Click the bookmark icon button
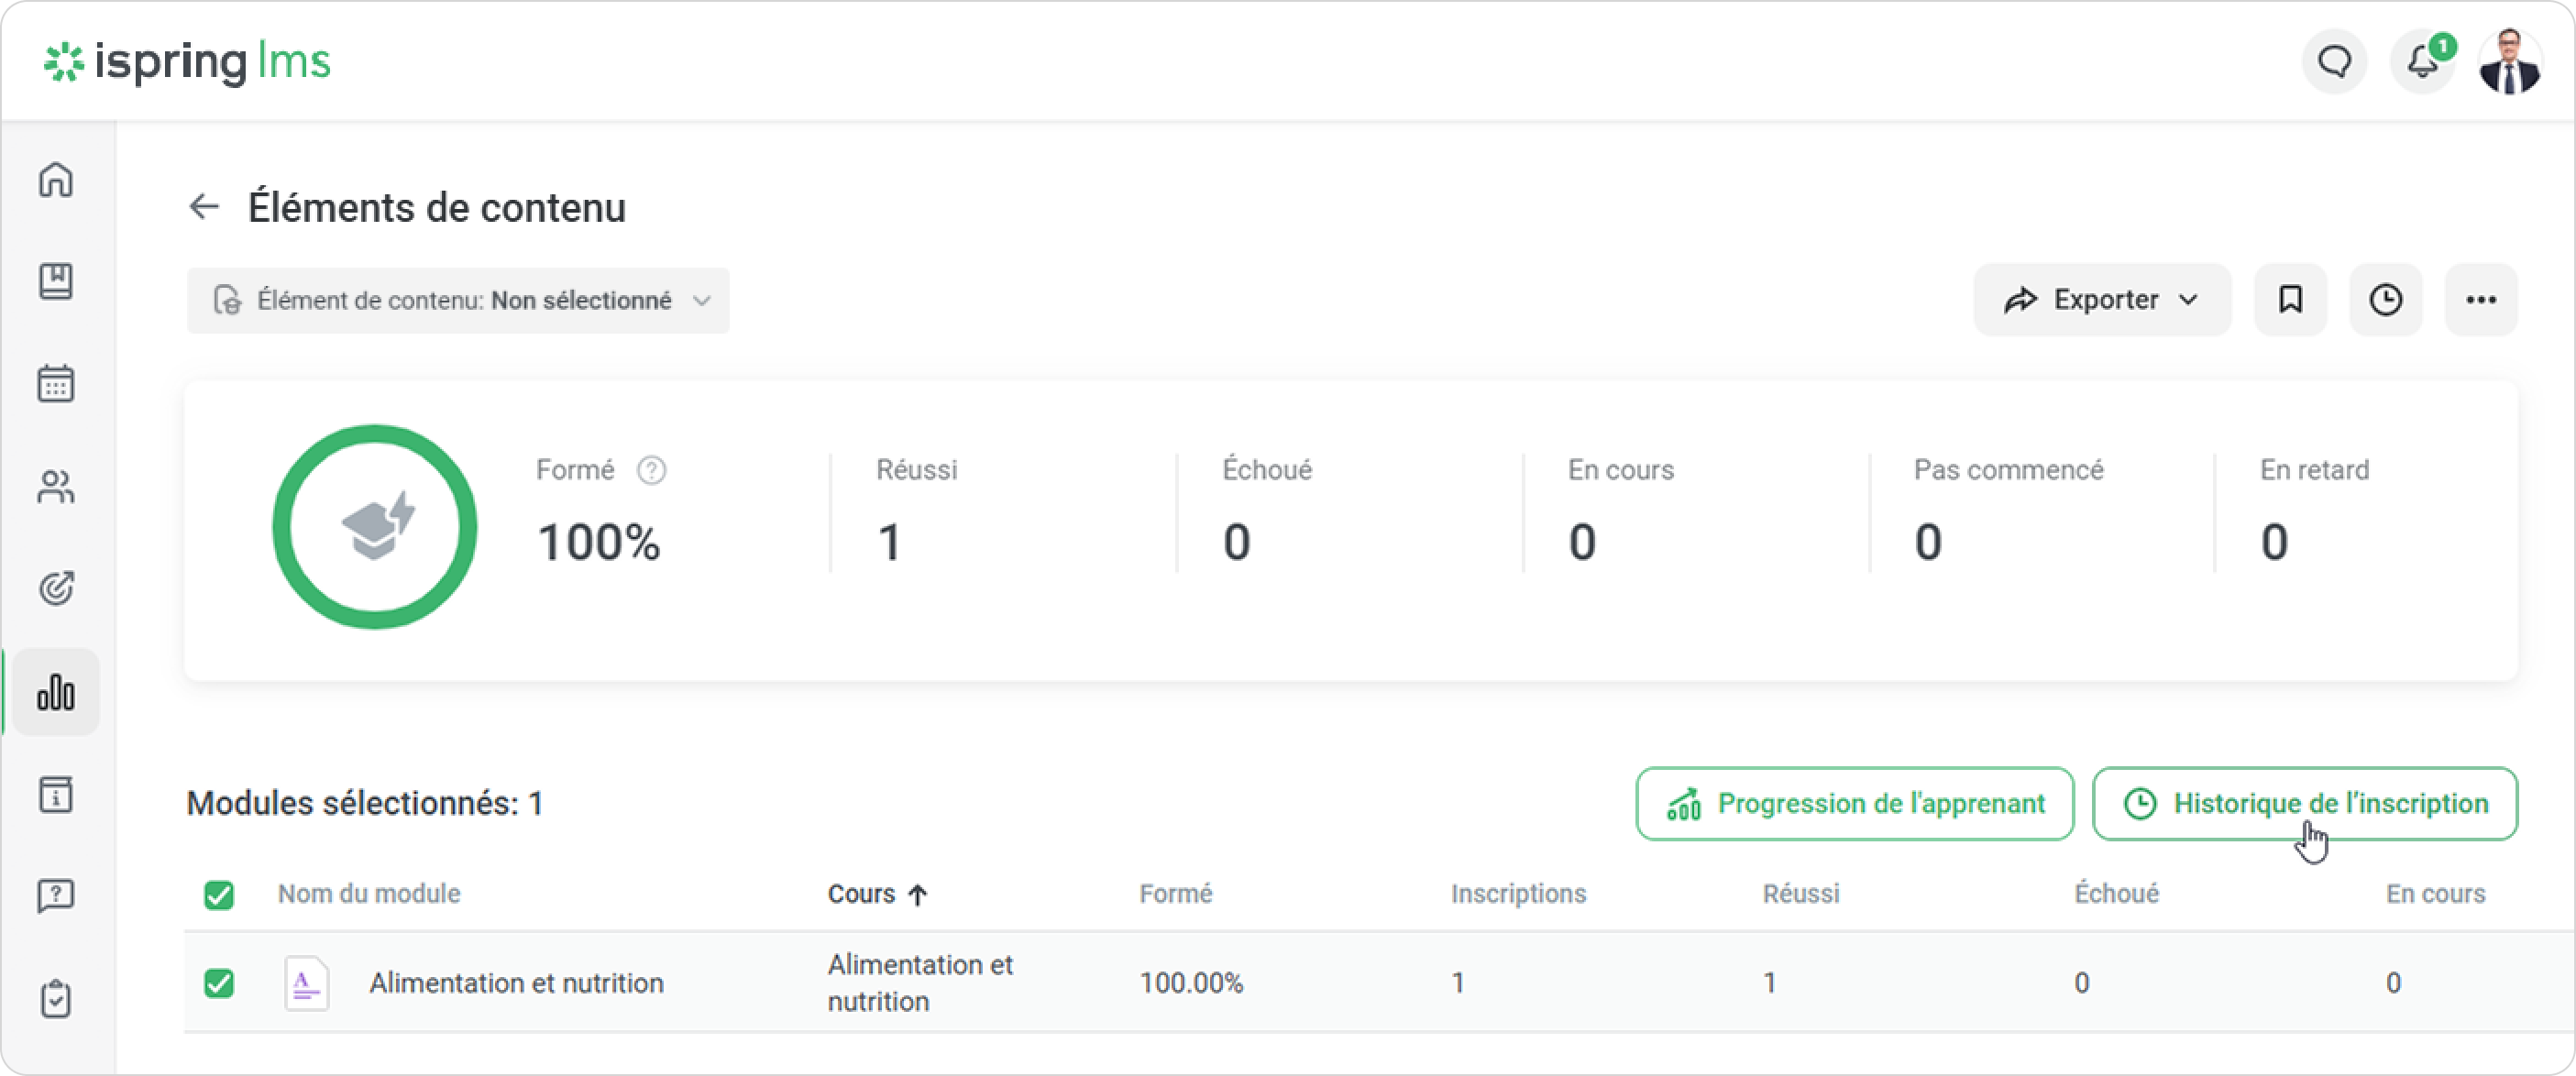Image resolution: width=2576 pixels, height=1076 pixels. coord(2290,300)
